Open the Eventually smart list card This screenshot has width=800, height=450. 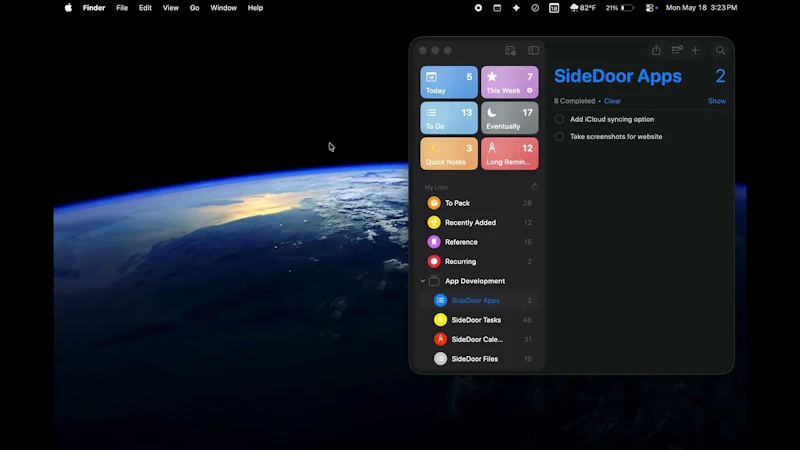509,118
